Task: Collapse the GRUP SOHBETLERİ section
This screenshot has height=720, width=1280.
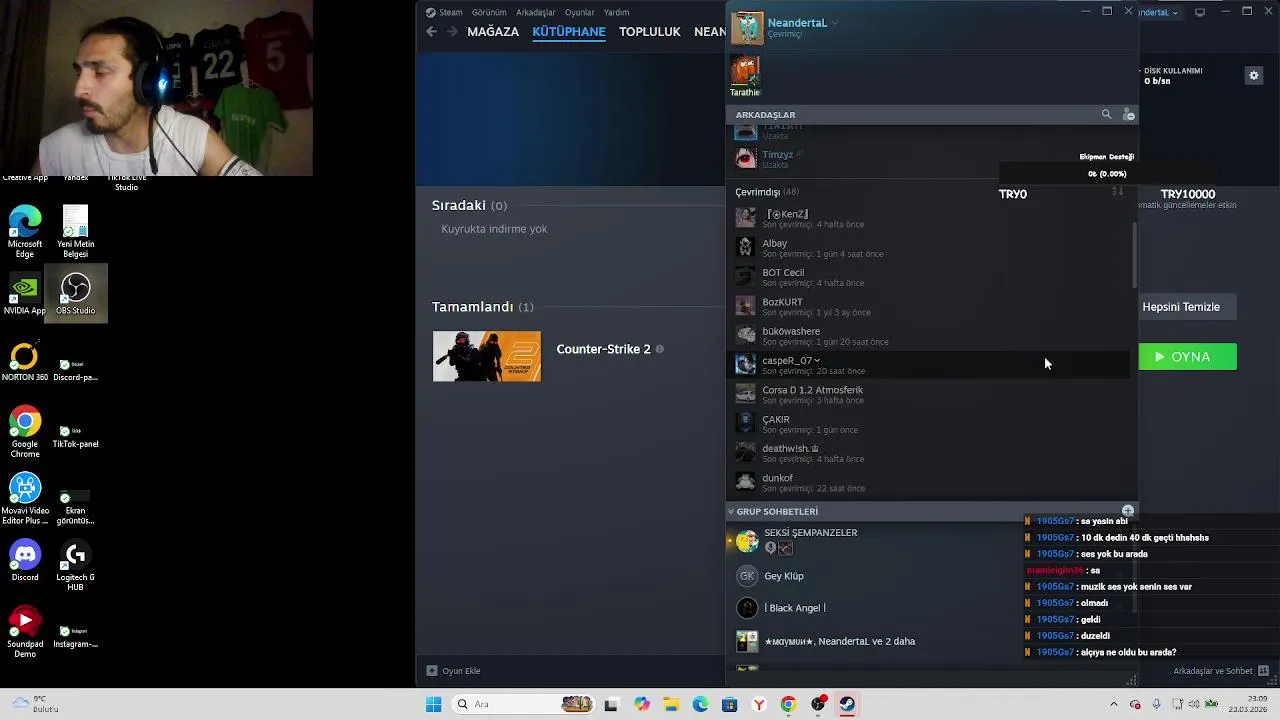Action: point(731,512)
